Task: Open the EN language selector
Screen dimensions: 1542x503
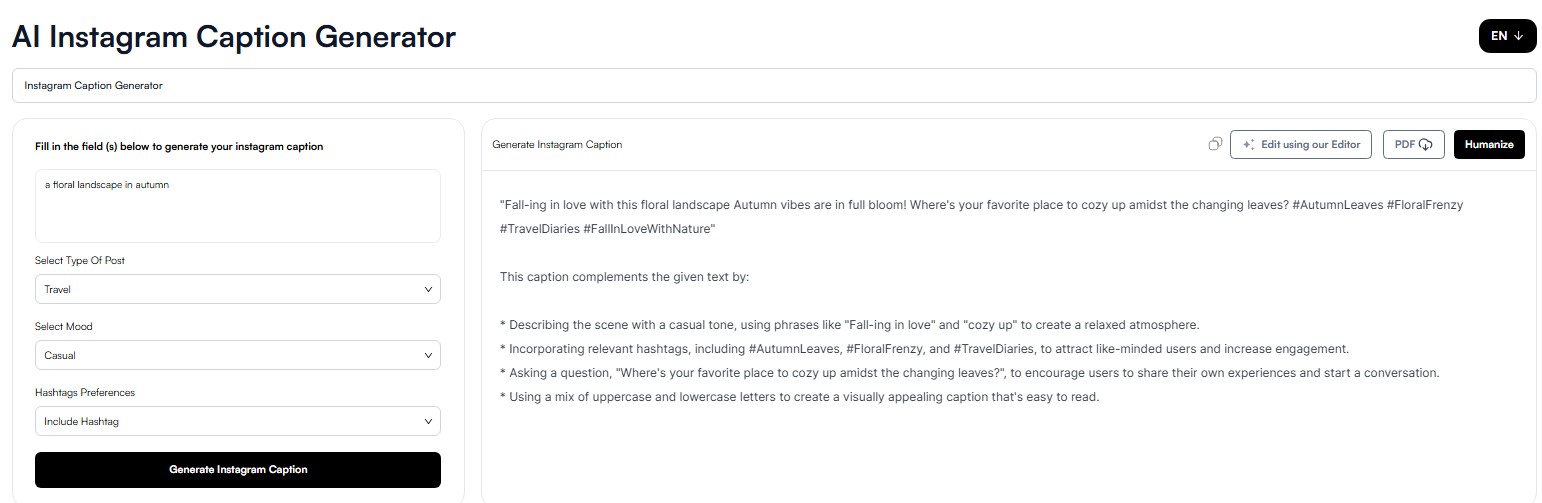Action: 1507,36
